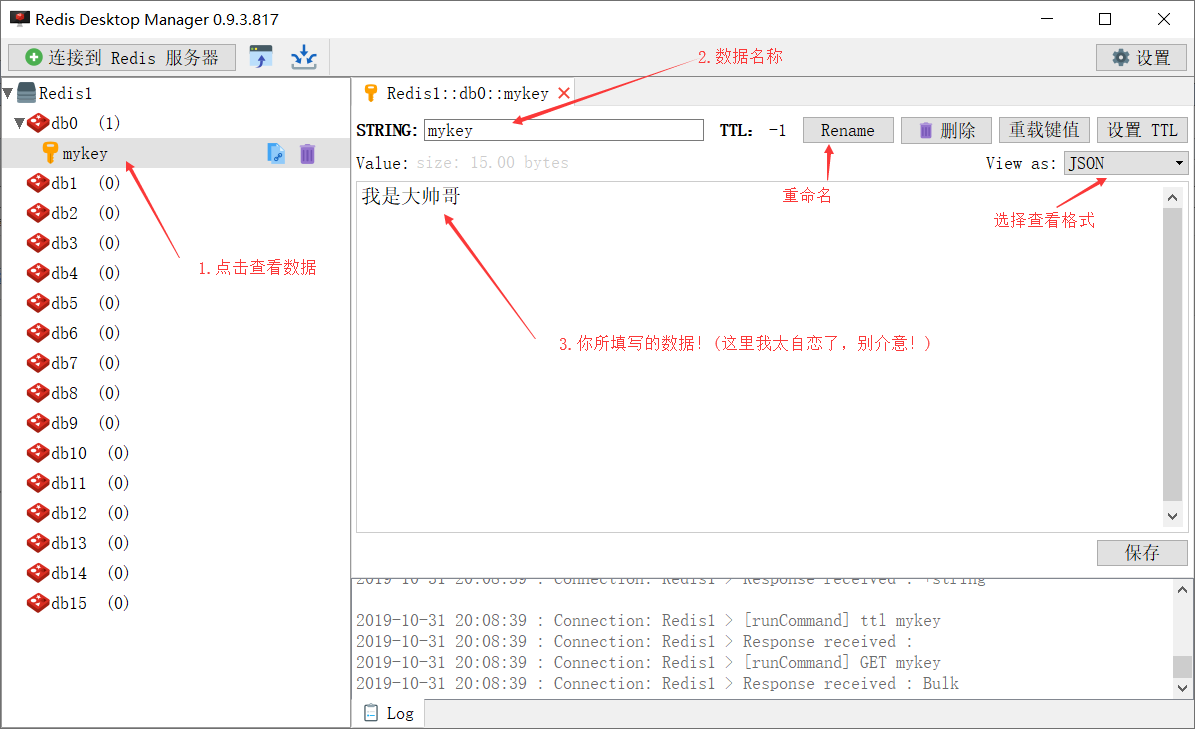Viewport: 1195px width, 729px height.
Task: Open the Log tab
Action: [389, 713]
